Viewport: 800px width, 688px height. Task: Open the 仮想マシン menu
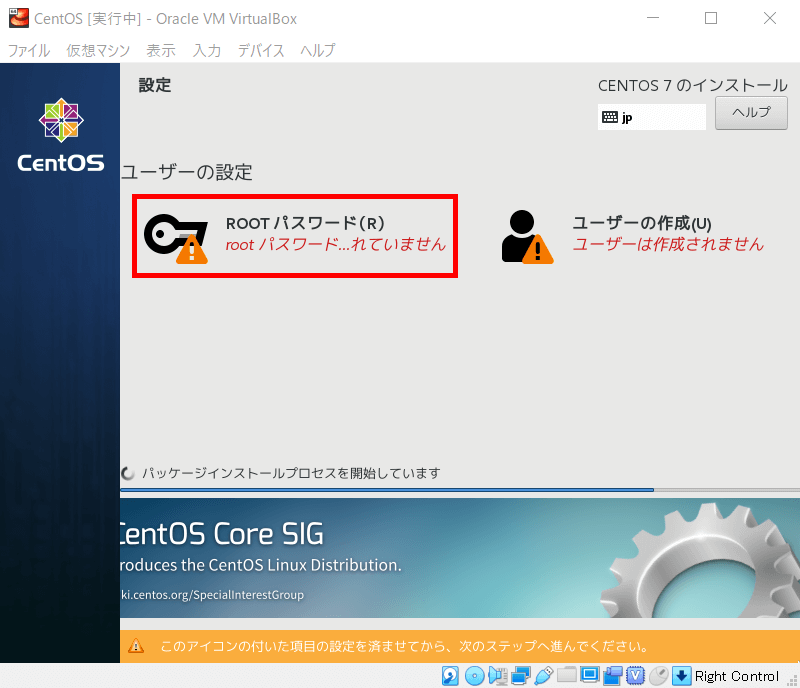click(x=98, y=51)
